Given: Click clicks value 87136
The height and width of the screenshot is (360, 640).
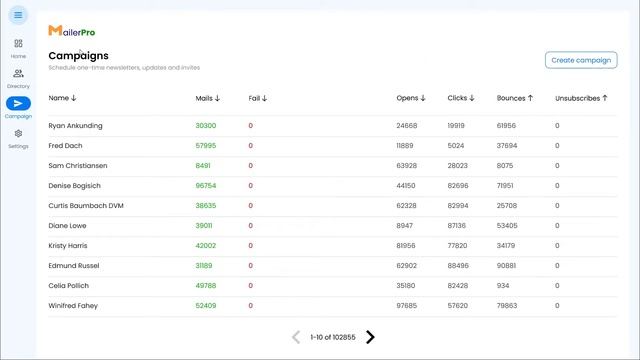Looking at the screenshot, I should 456,226.
